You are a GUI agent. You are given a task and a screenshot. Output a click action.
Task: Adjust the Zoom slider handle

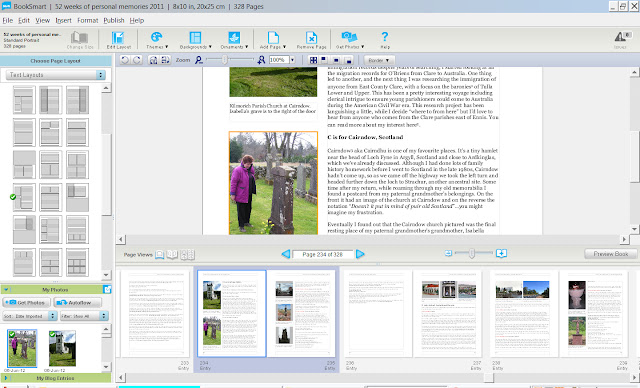(x=224, y=60)
